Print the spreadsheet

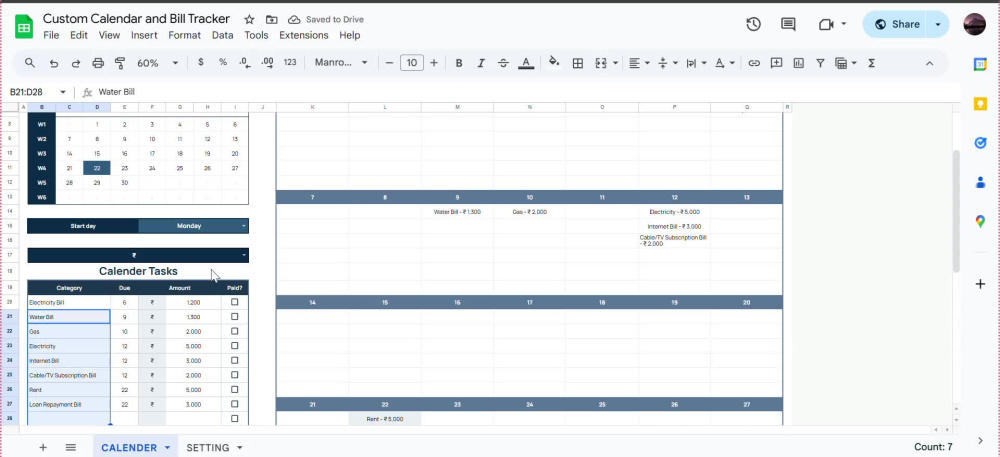[98, 62]
